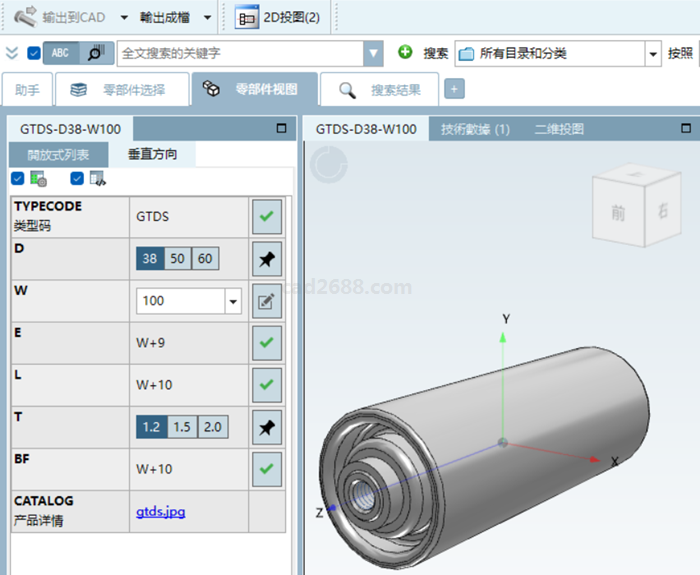700x575 pixels.
Task: Open the 输出成檔 dropdown arrow
Action: point(206,17)
